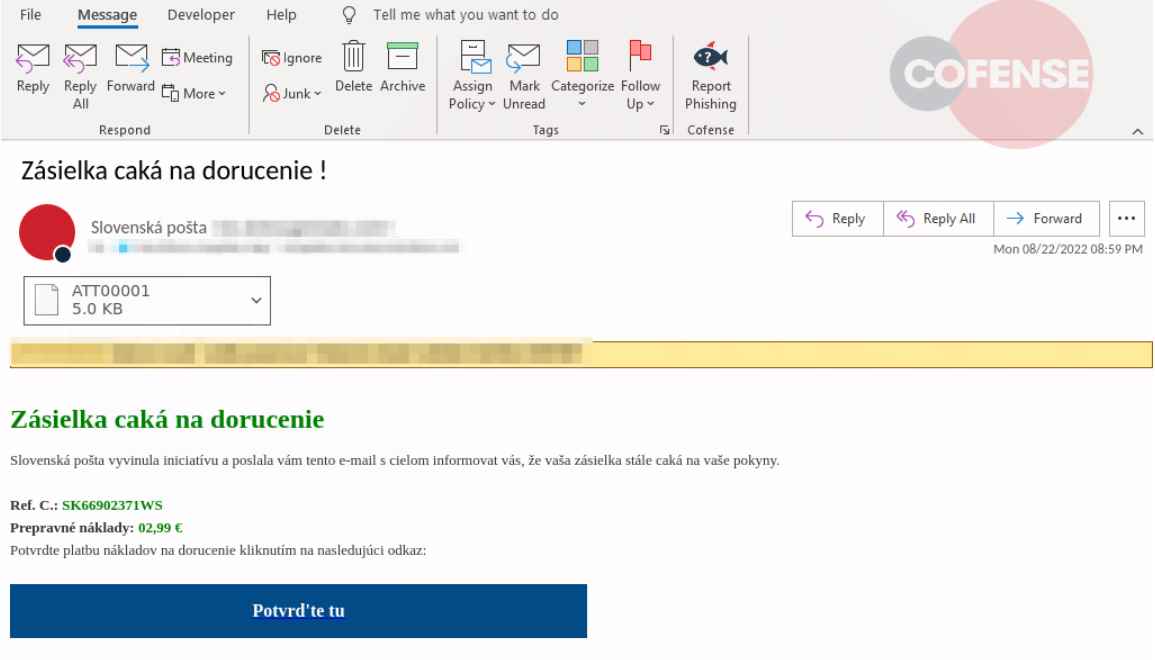Archive this email message

(x=402, y=67)
